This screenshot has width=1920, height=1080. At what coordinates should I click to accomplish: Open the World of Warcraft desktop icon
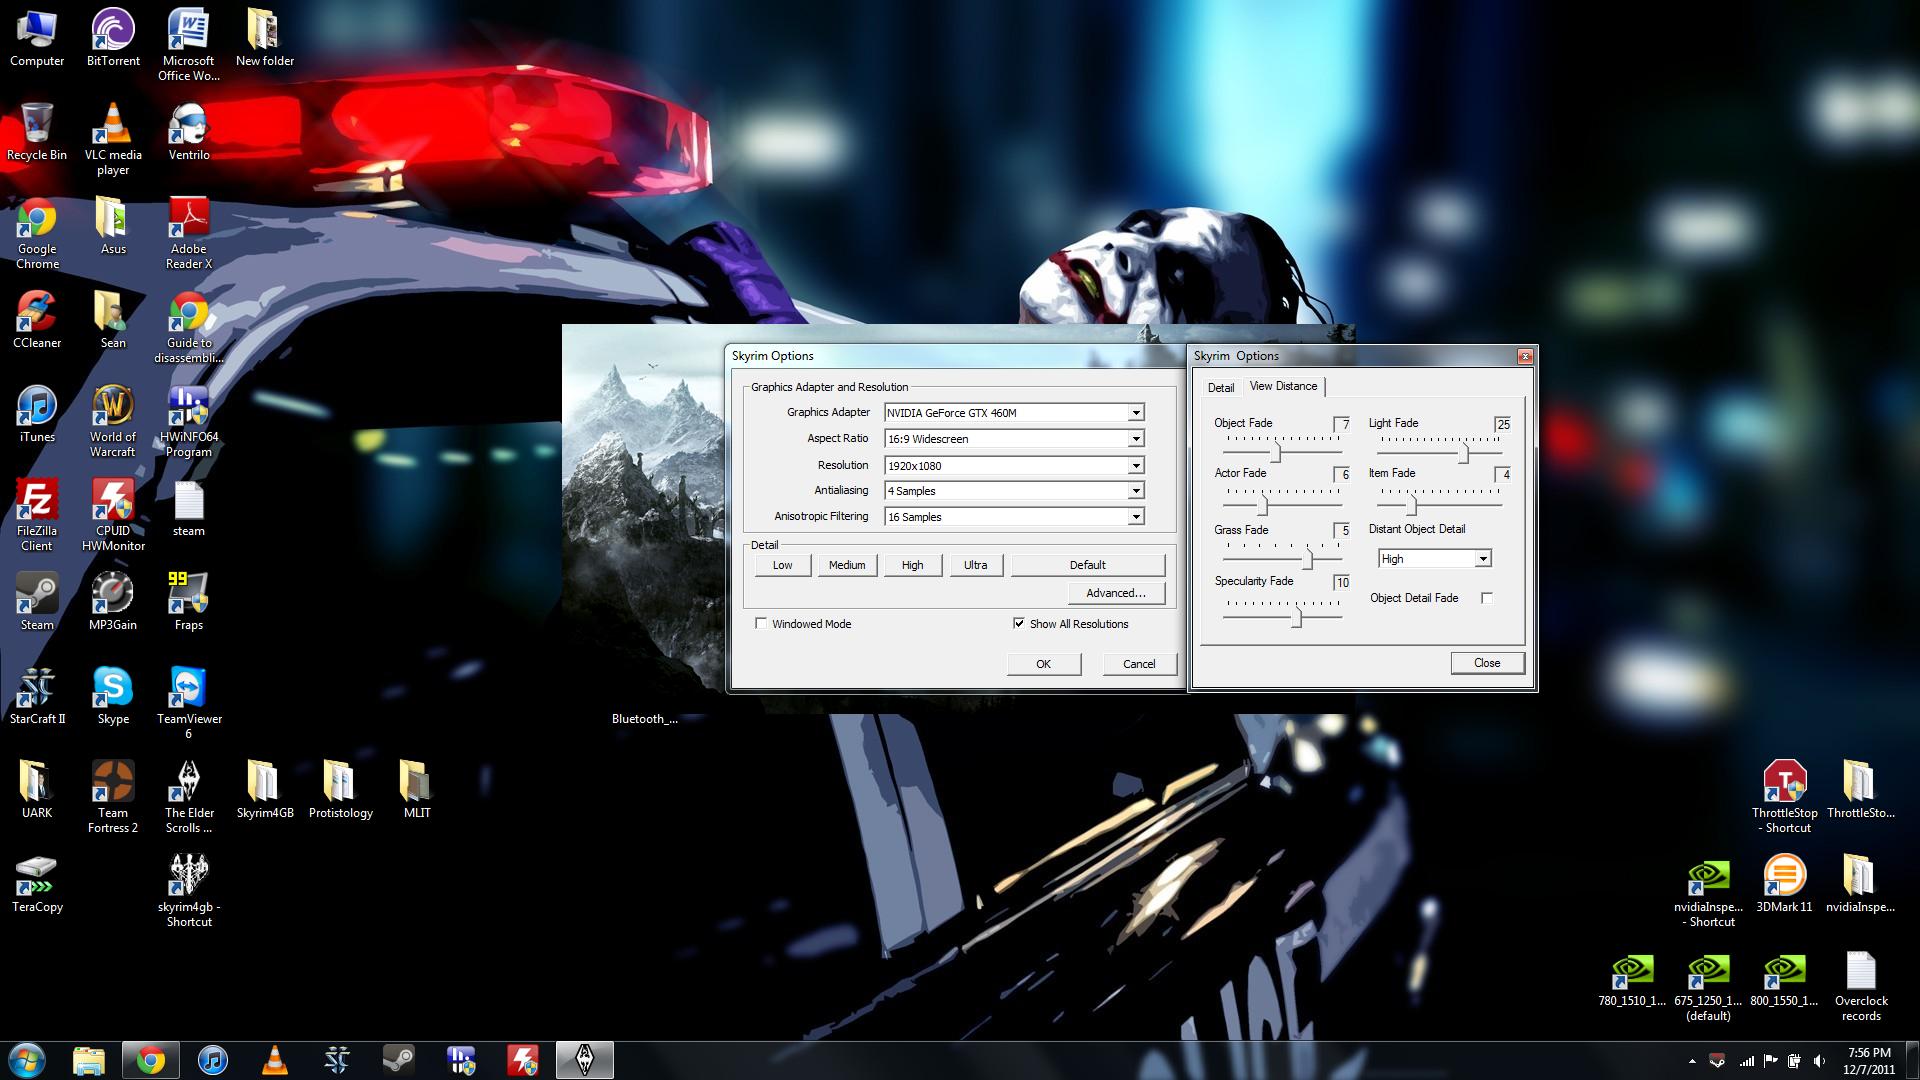113,421
